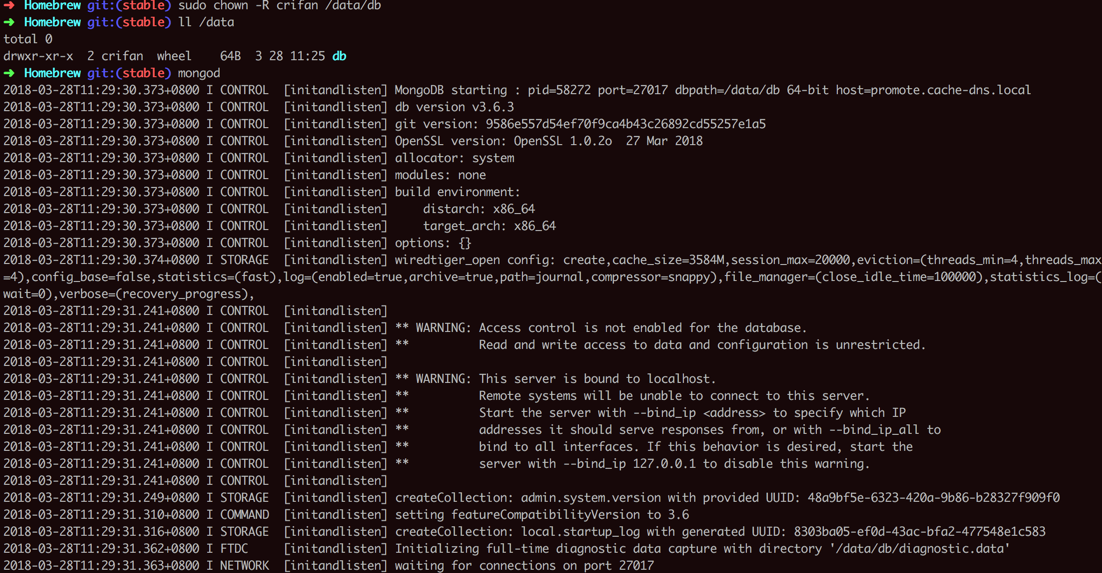Select the 'll /data' command
This screenshot has width=1102, height=573.
[206, 22]
